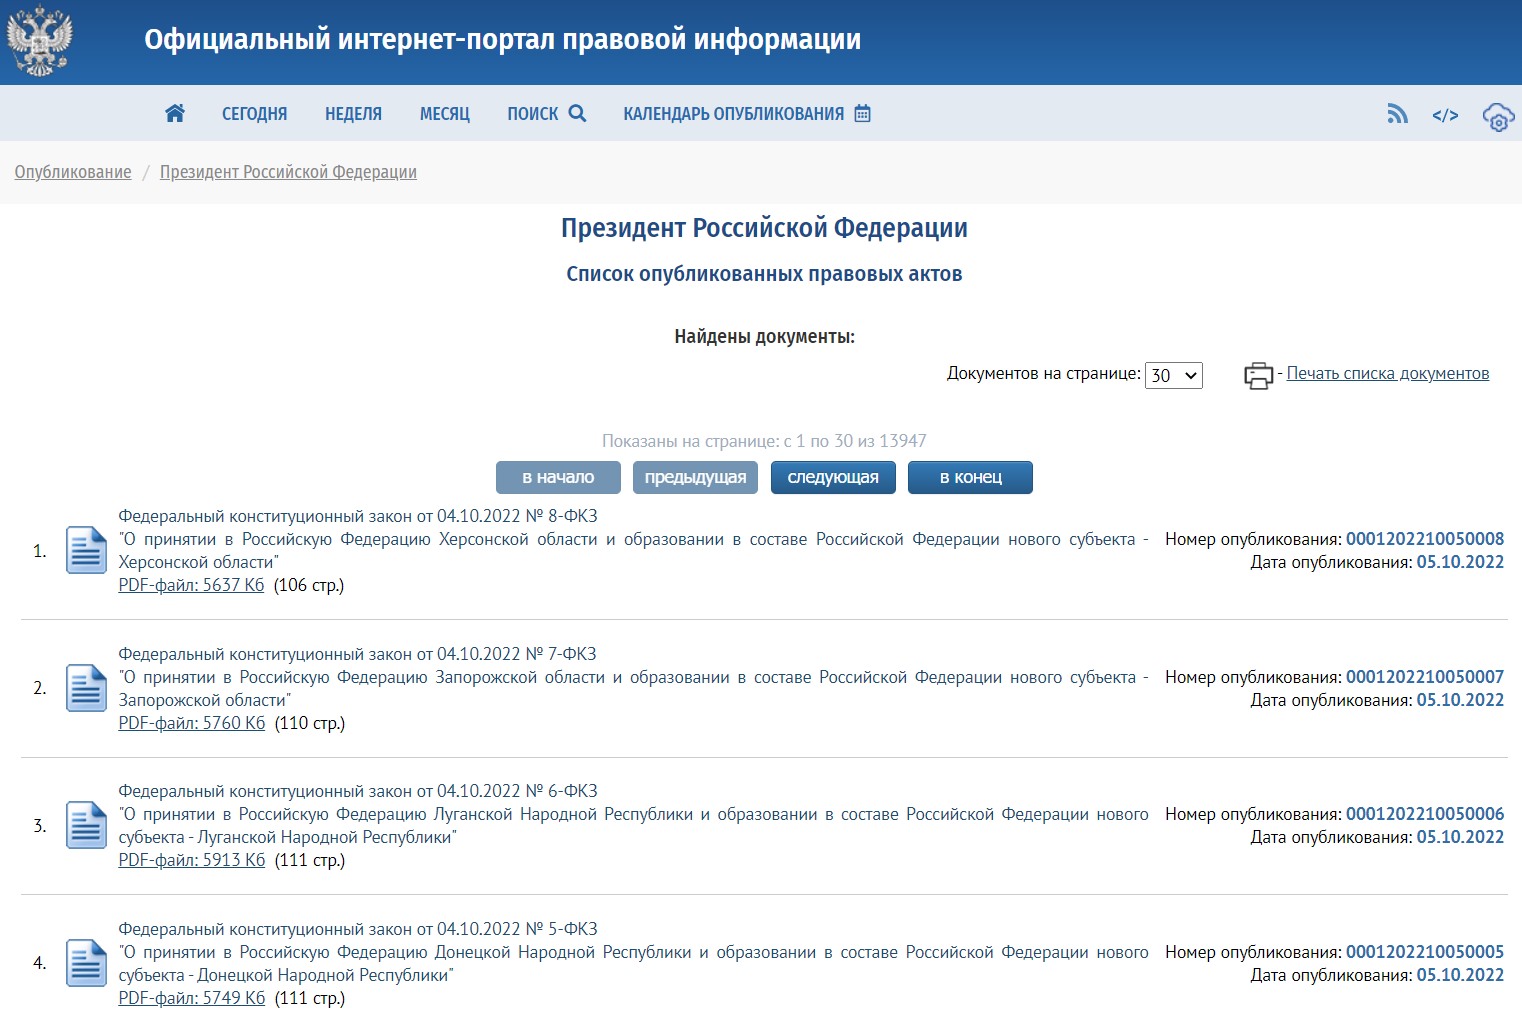Click Президент Российской Федерации breadcrumb link
This screenshot has height=1016, width=1522.
pos(288,172)
